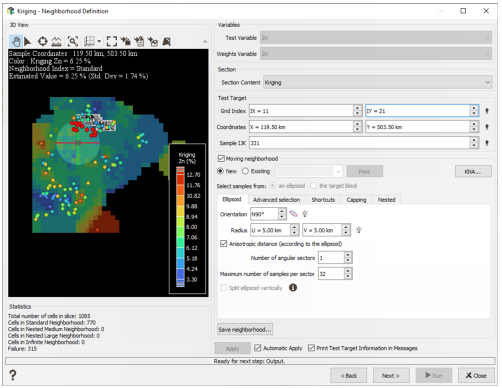This screenshot has width=502, height=388.
Task: Click the pin icon beside Sample IJK
Action: (x=487, y=143)
